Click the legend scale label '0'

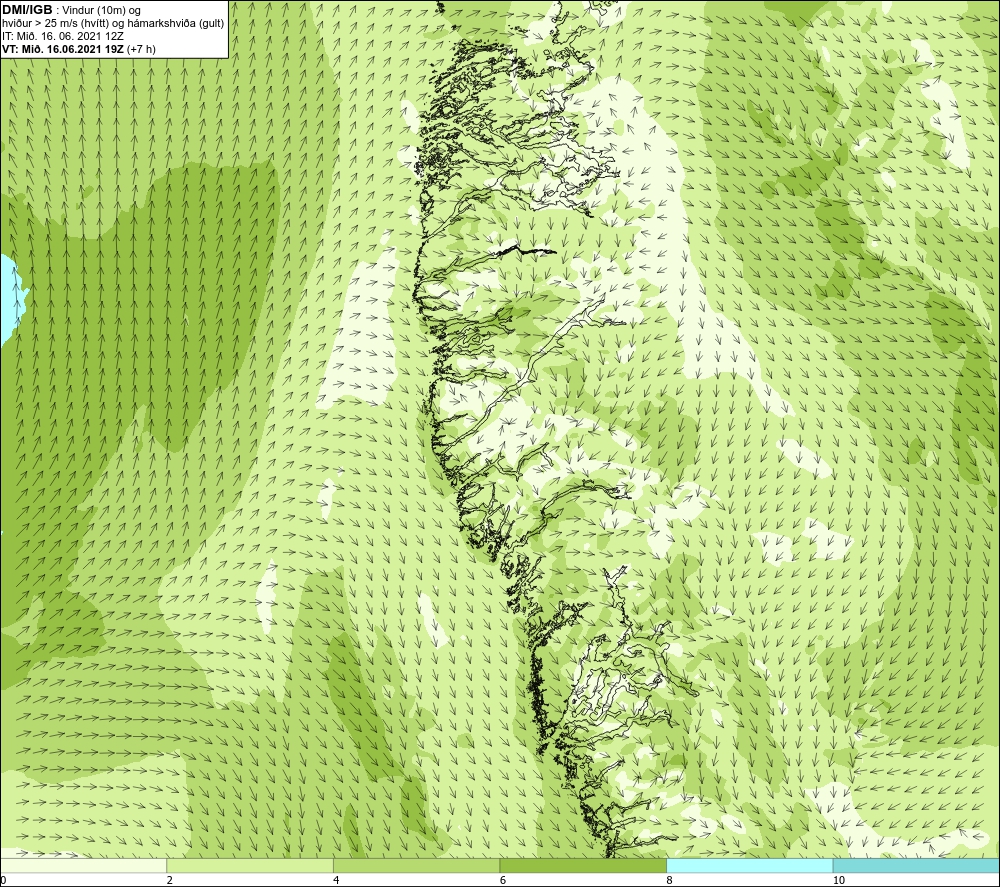[3, 881]
